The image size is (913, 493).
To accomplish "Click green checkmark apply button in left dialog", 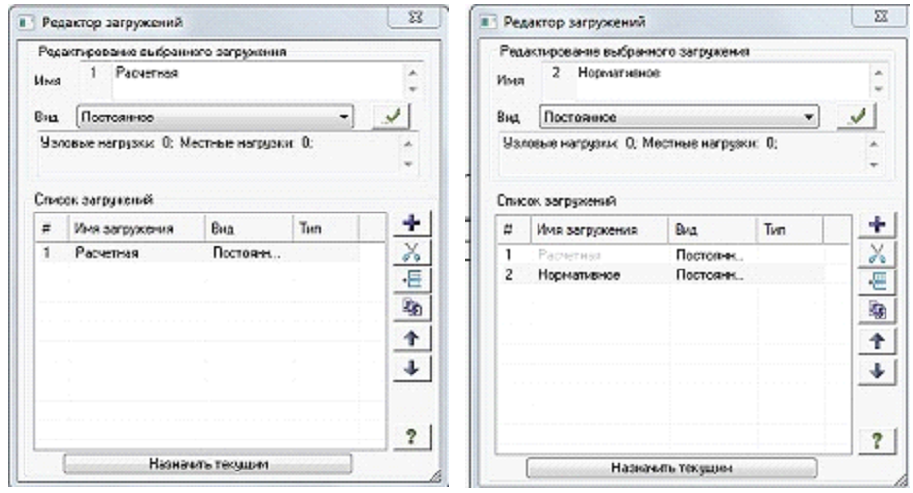I will point(391,117).
